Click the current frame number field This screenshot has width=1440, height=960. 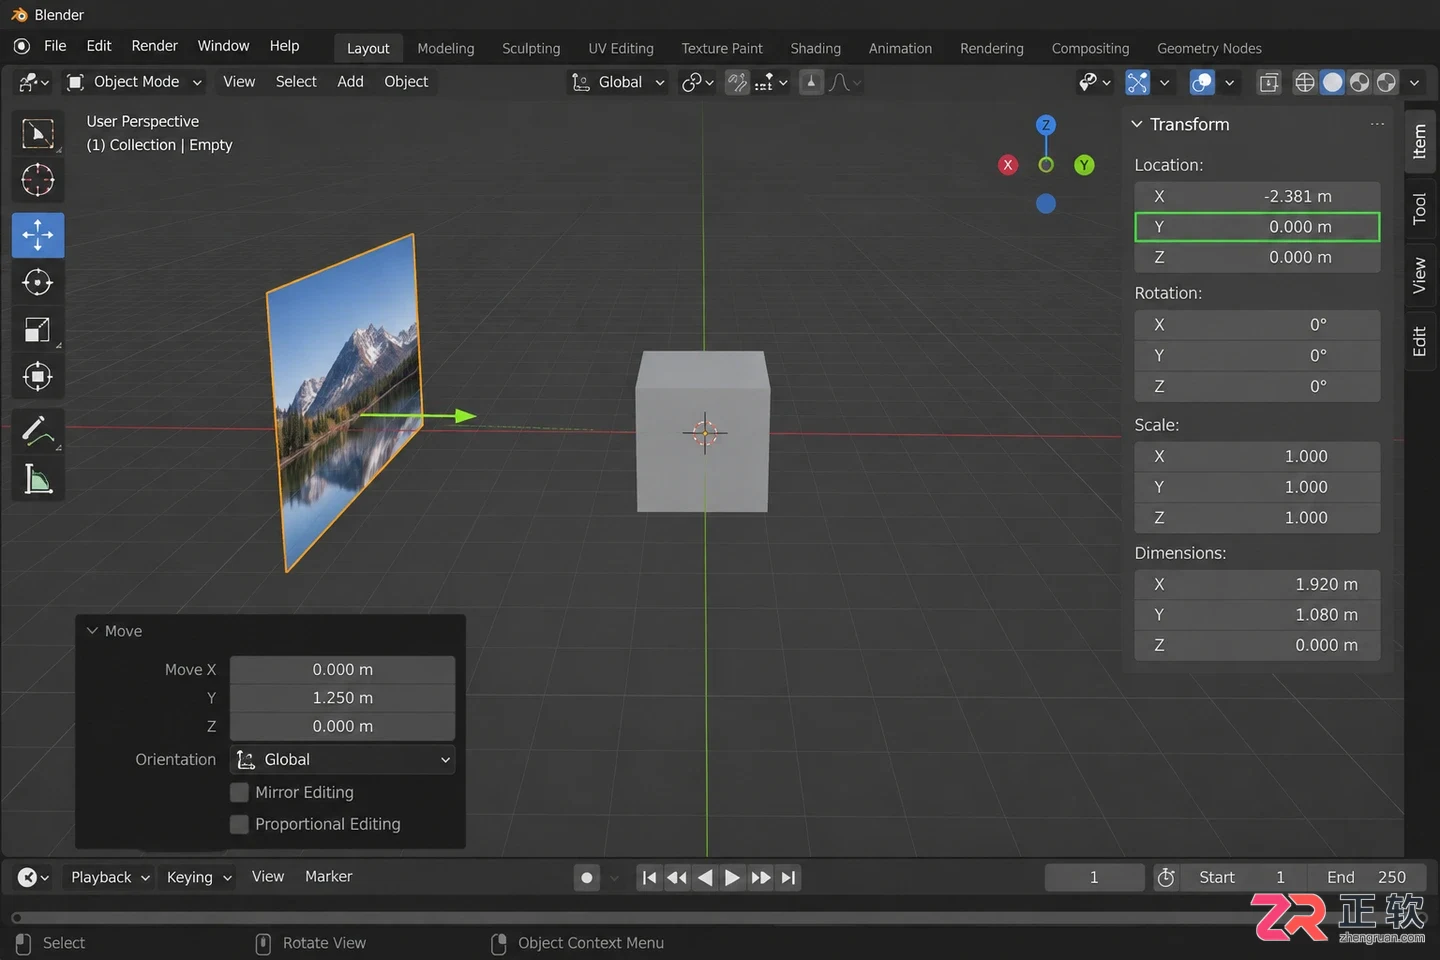1094,877
